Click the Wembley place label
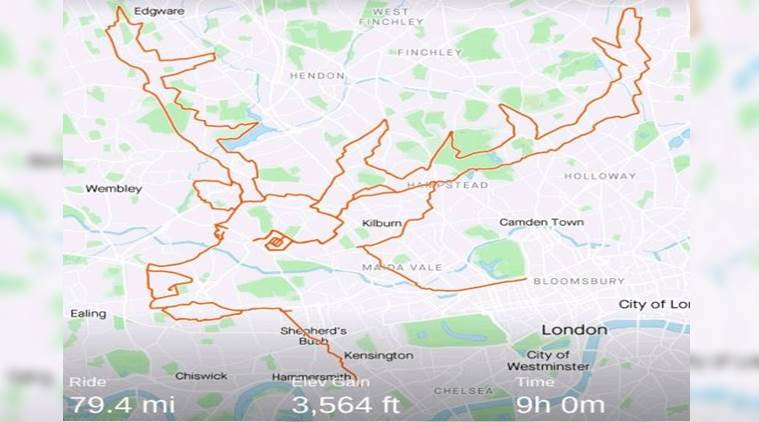Image resolution: width=759 pixels, height=422 pixels. click(114, 189)
